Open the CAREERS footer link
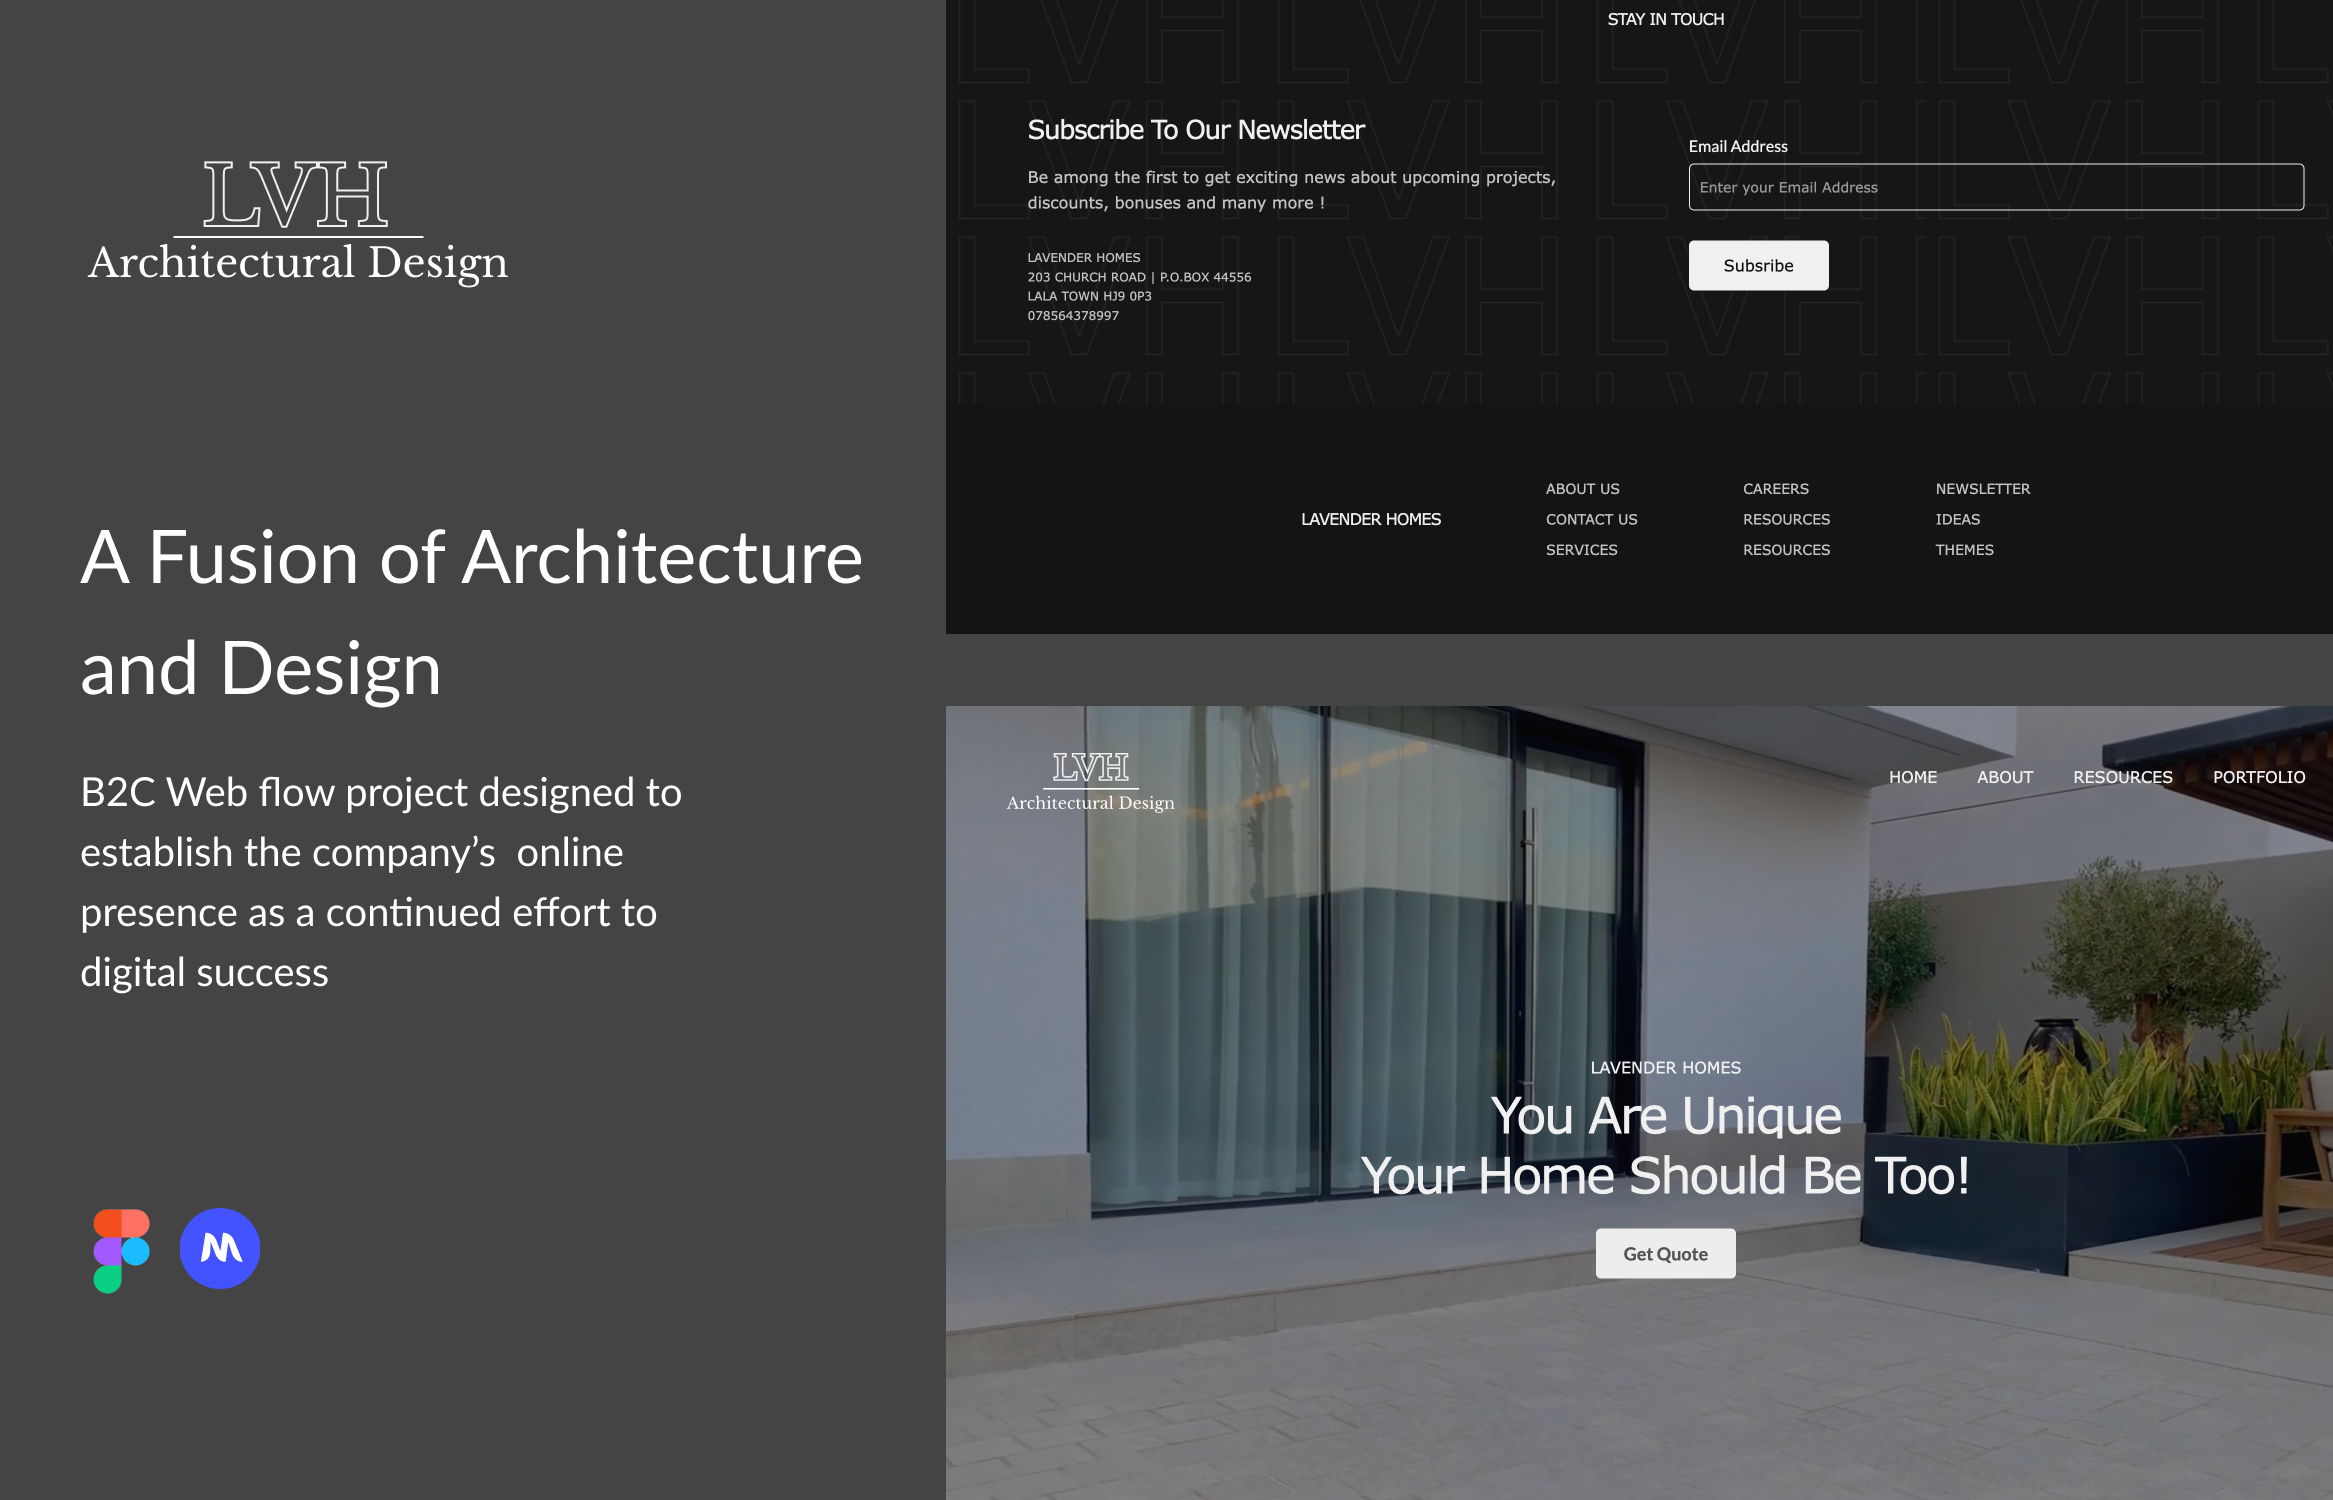 tap(1775, 488)
